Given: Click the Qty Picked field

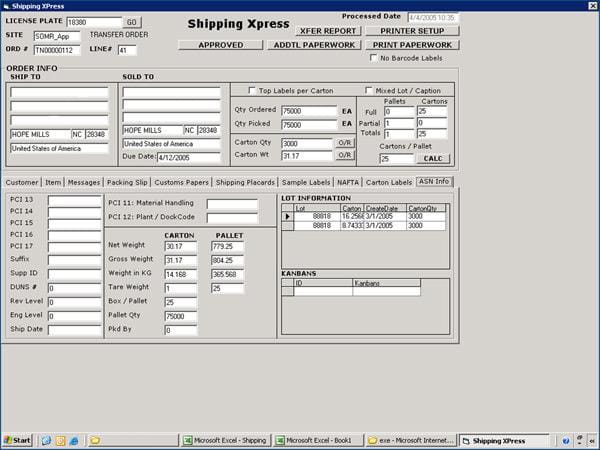Looking at the screenshot, I should [309, 125].
